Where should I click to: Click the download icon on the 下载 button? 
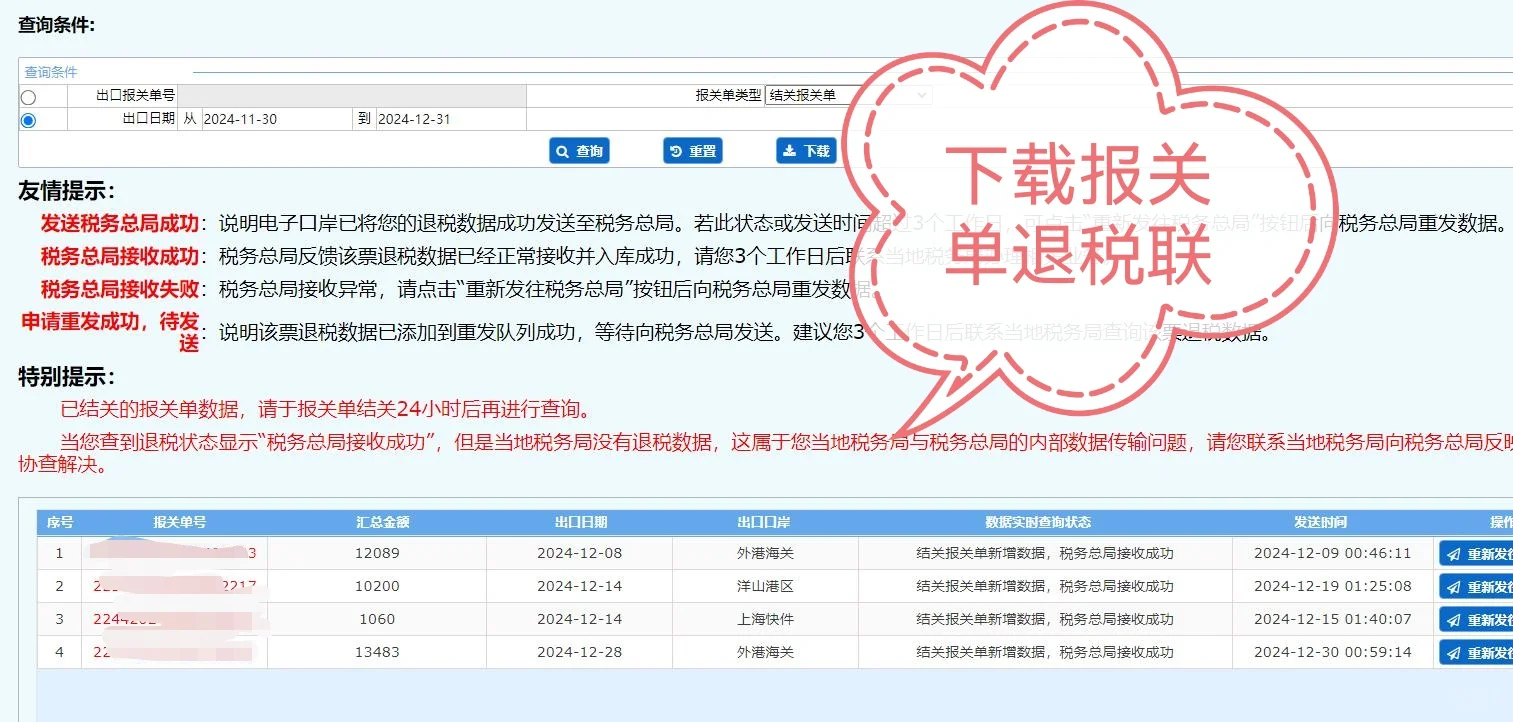point(789,150)
